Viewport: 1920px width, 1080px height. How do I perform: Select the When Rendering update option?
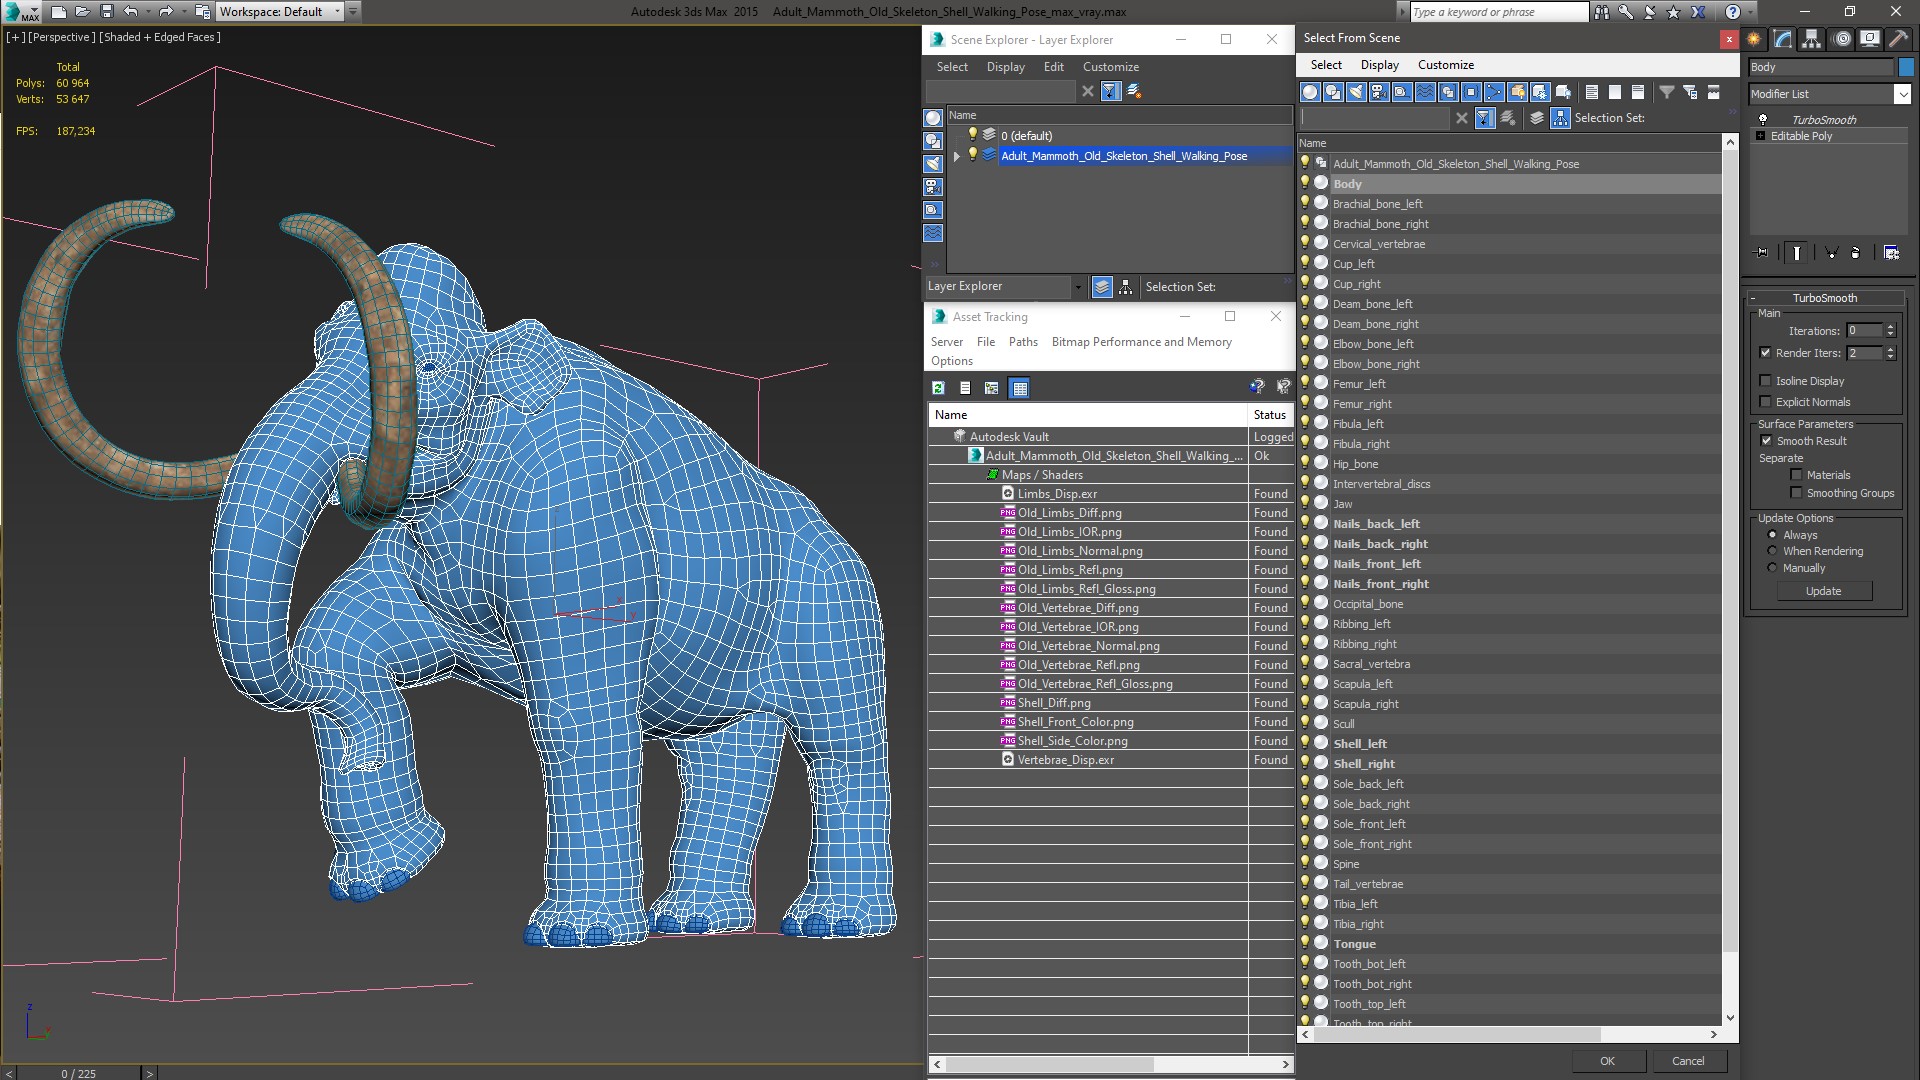pos(1772,551)
